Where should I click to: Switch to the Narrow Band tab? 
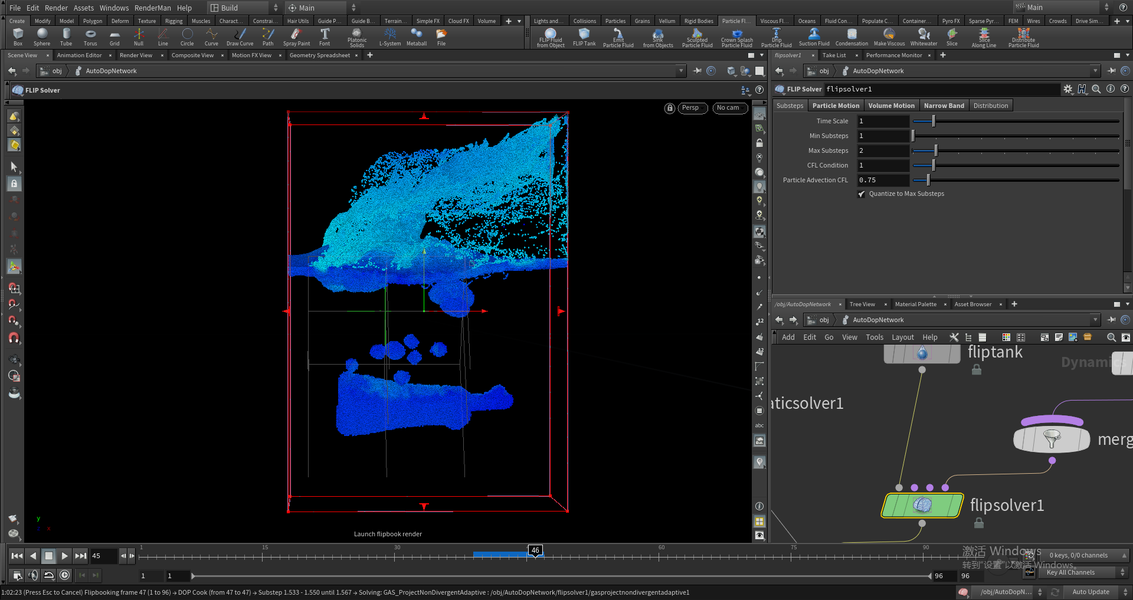click(944, 106)
